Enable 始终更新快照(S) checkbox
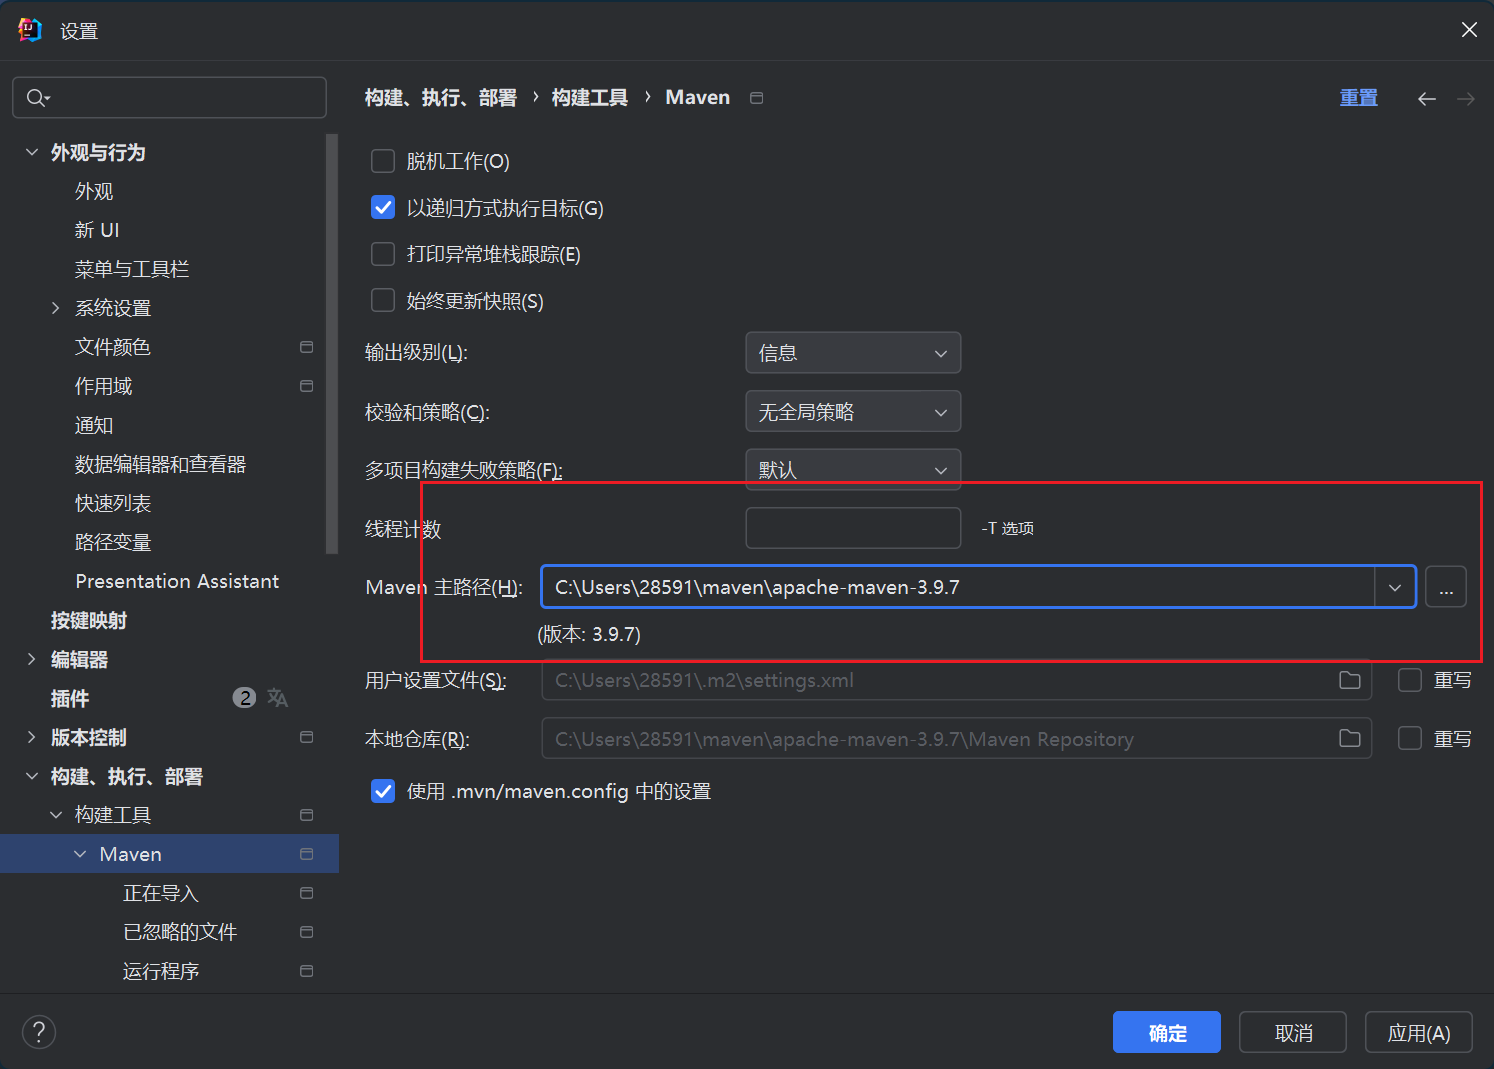1494x1069 pixels. point(383,301)
